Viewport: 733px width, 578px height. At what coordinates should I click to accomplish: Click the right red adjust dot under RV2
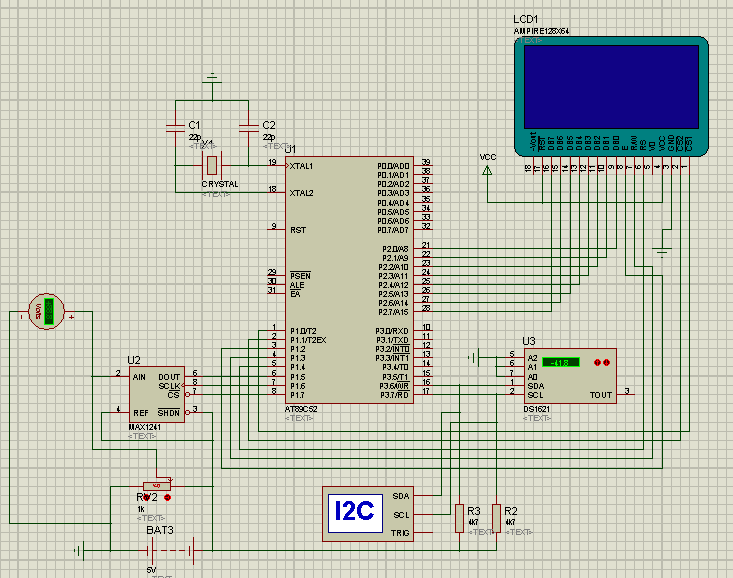[x=167, y=498]
